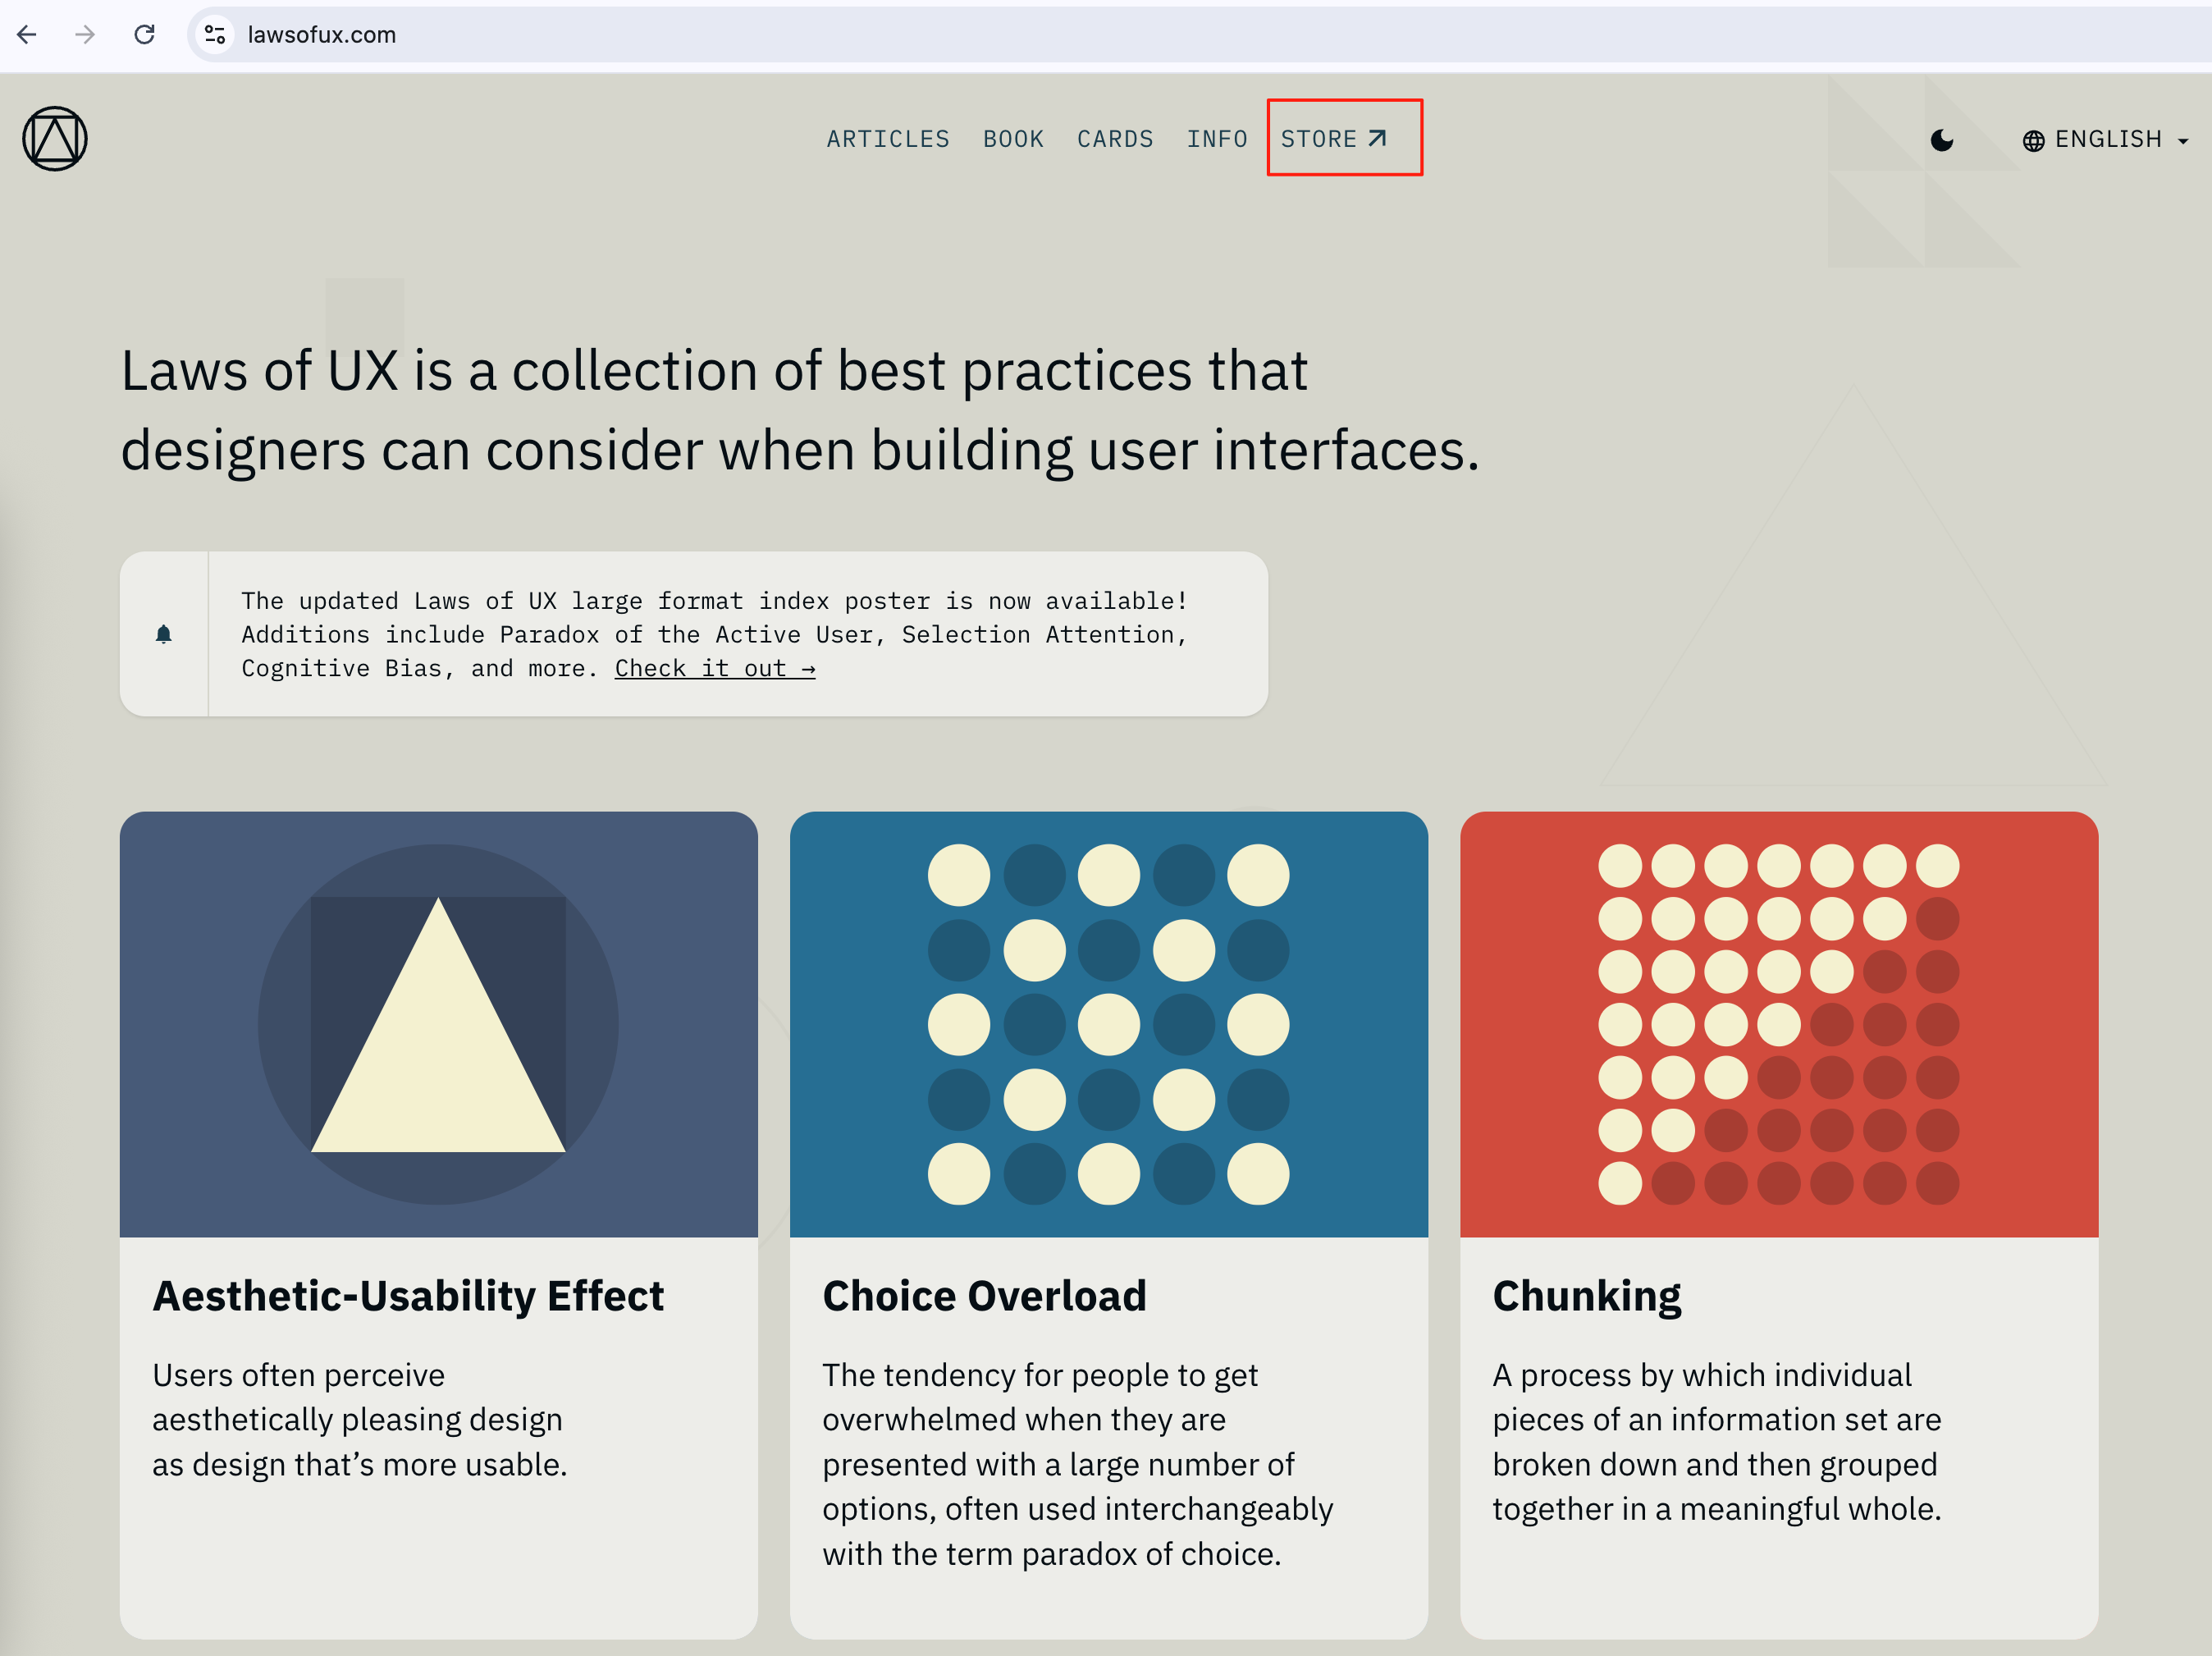This screenshot has height=1656, width=2212.
Task: Click the Laws of UX logo icon
Action: point(55,139)
